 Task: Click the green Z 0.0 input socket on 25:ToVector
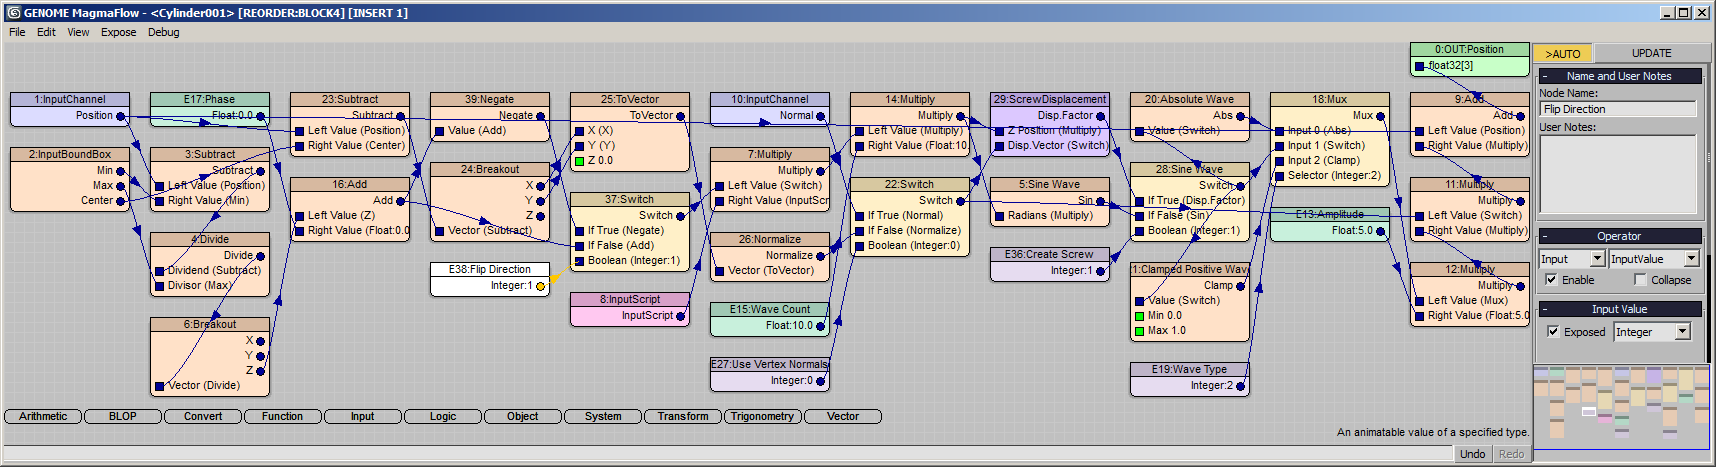[x=579, y=161]
